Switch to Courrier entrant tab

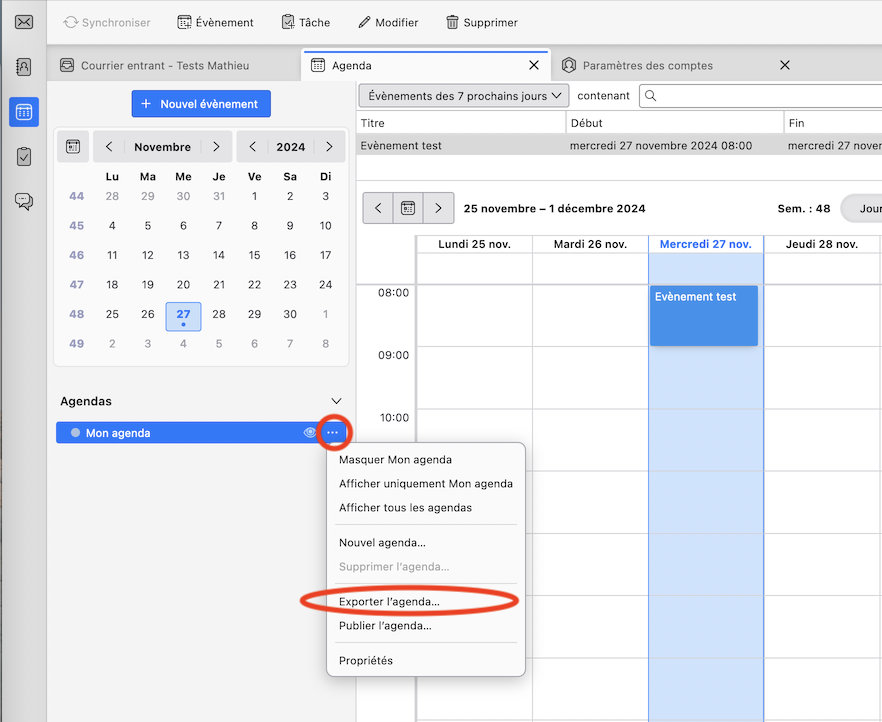pos(164,65)
